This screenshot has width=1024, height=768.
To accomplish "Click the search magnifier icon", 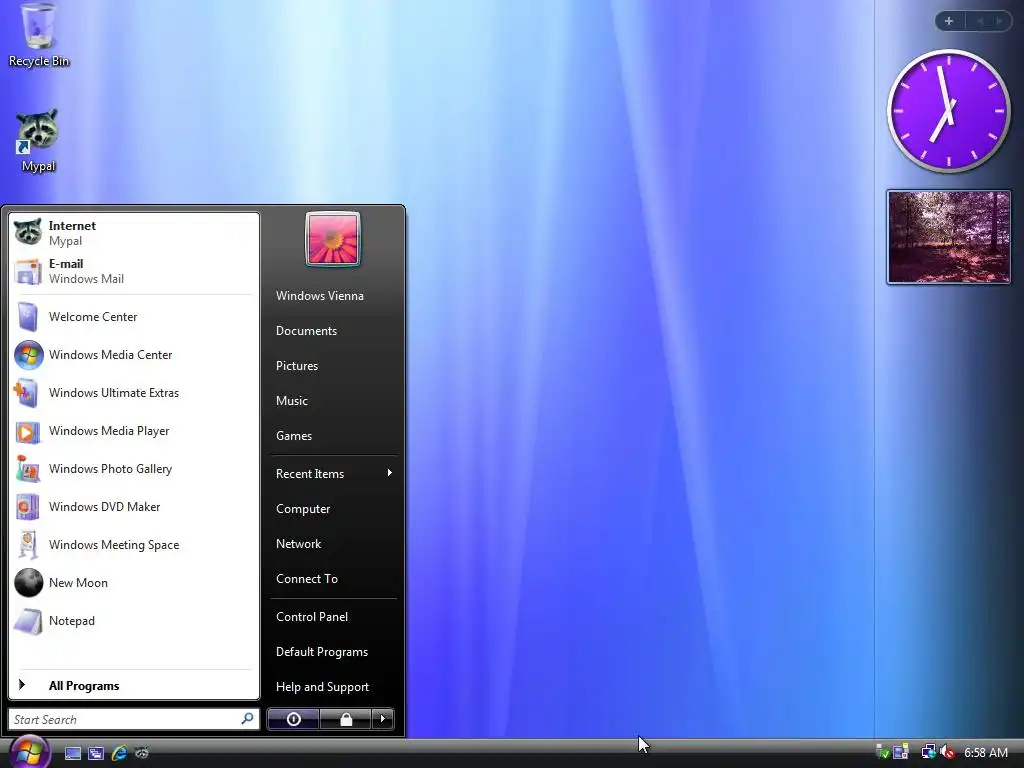I will pyautogui.click(x=247, y=719).
